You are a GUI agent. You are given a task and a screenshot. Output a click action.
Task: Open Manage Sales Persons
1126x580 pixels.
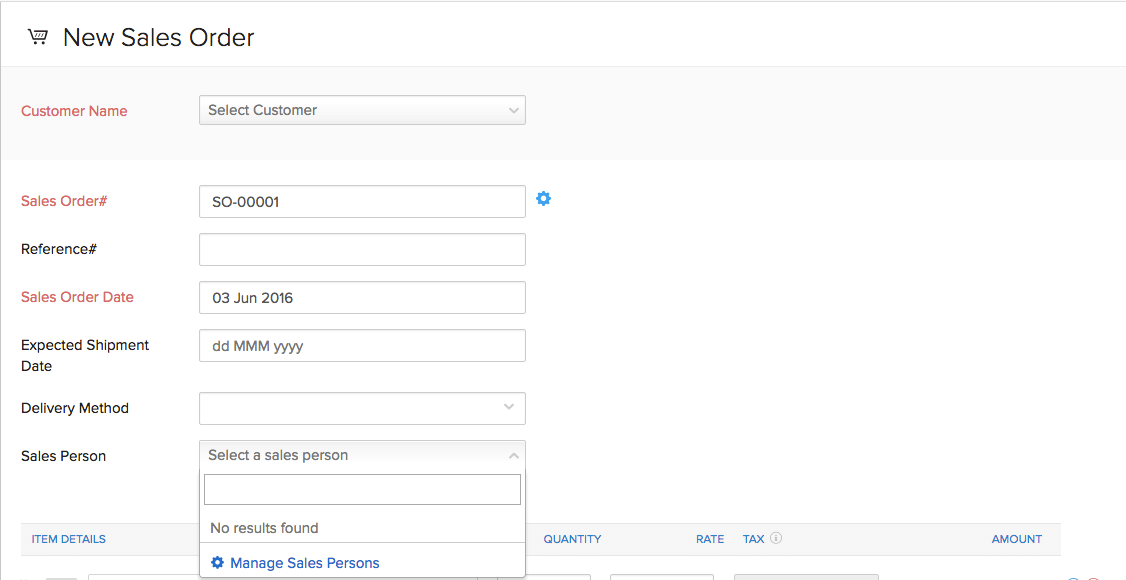(304, 562)
